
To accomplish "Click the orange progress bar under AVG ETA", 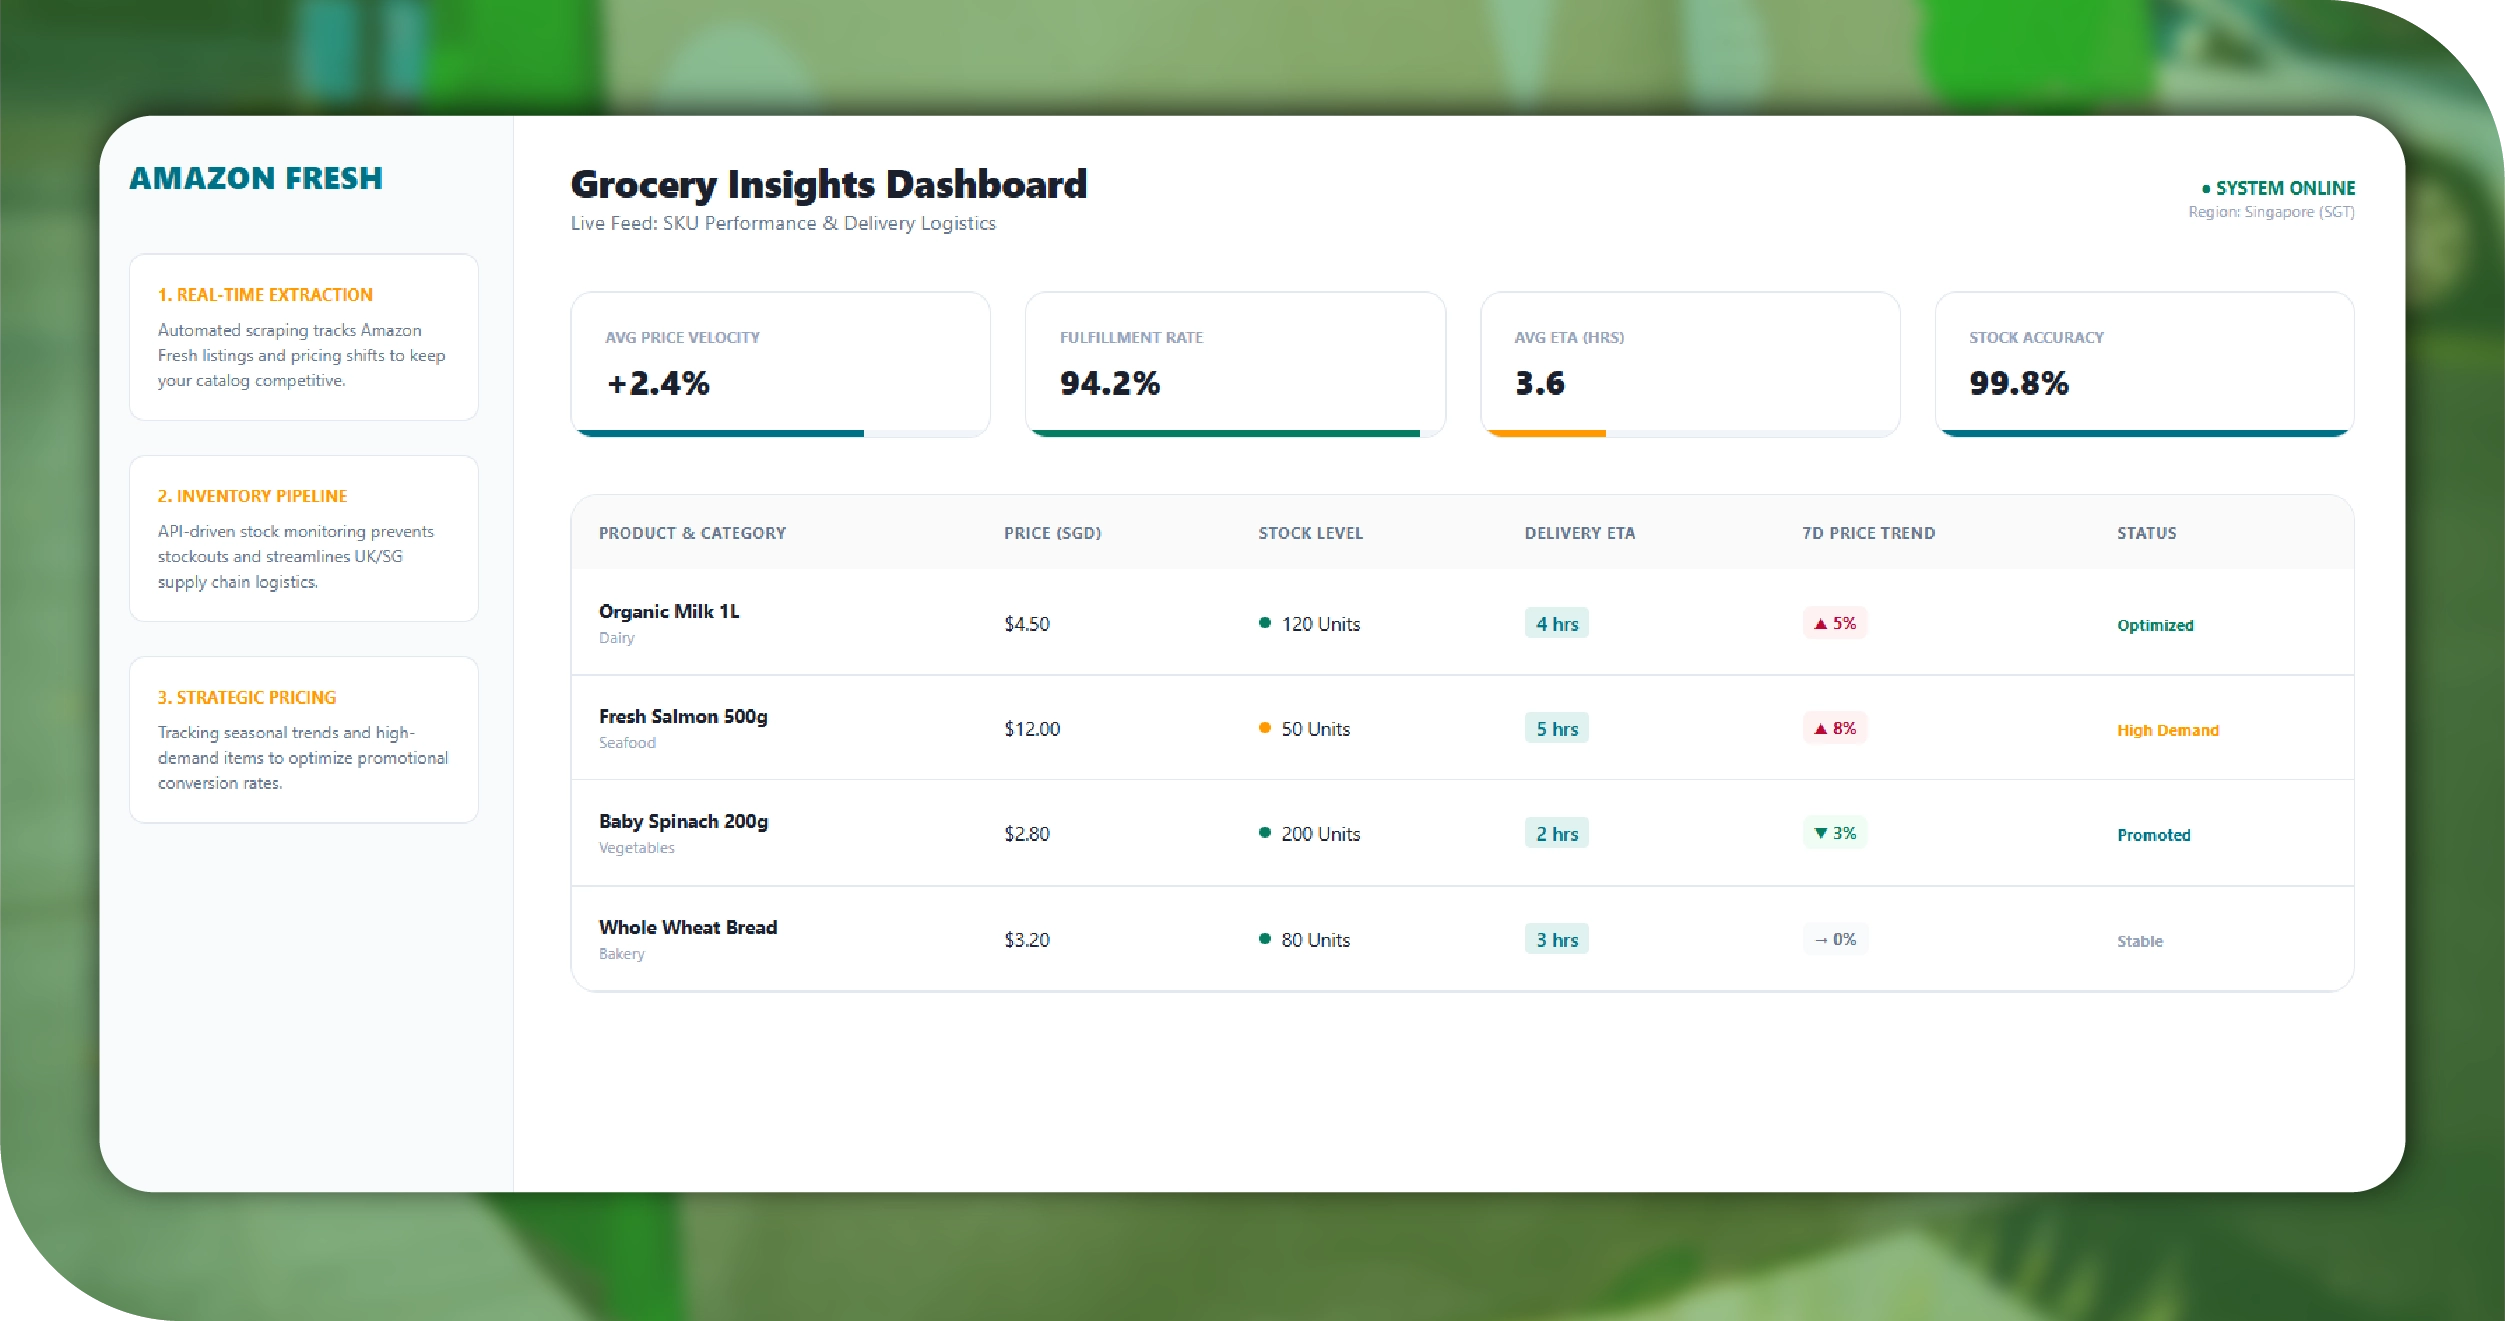I will (x=1546, y=433).
